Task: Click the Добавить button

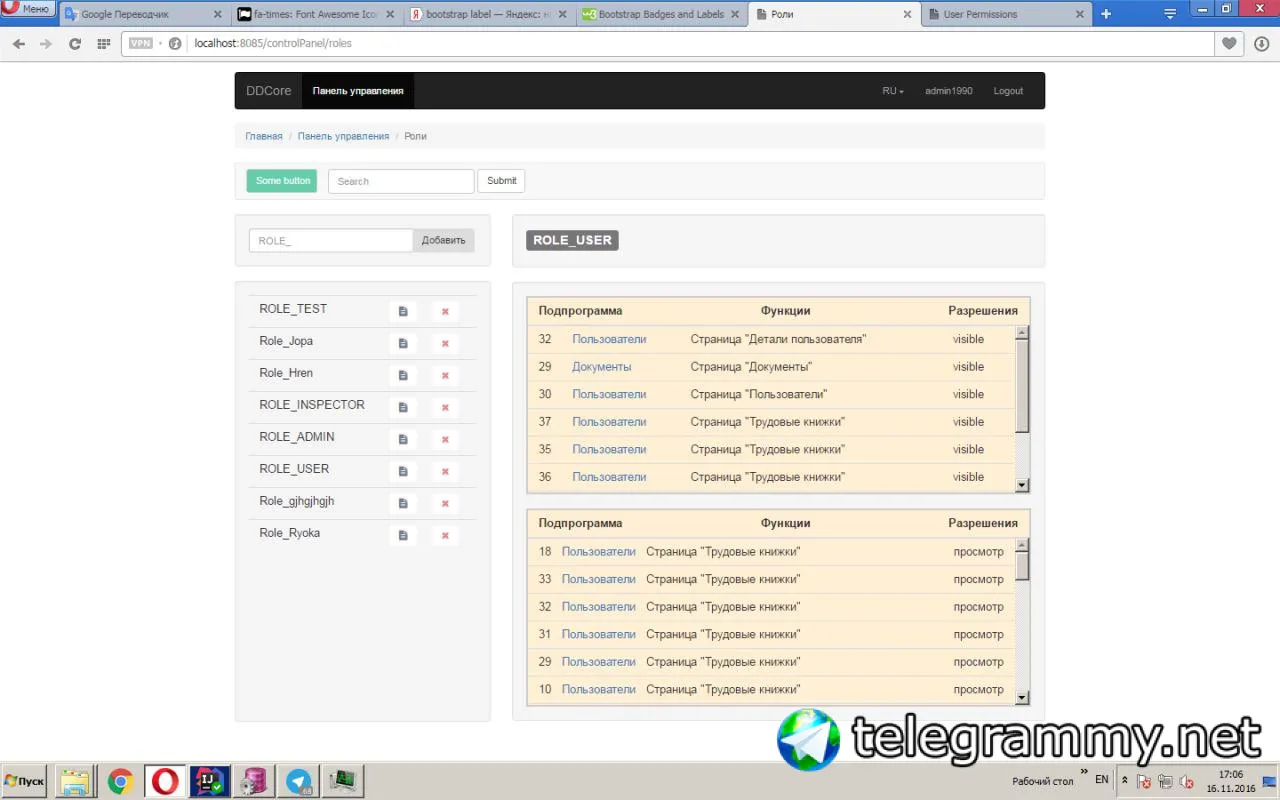Action: point(443,241)
